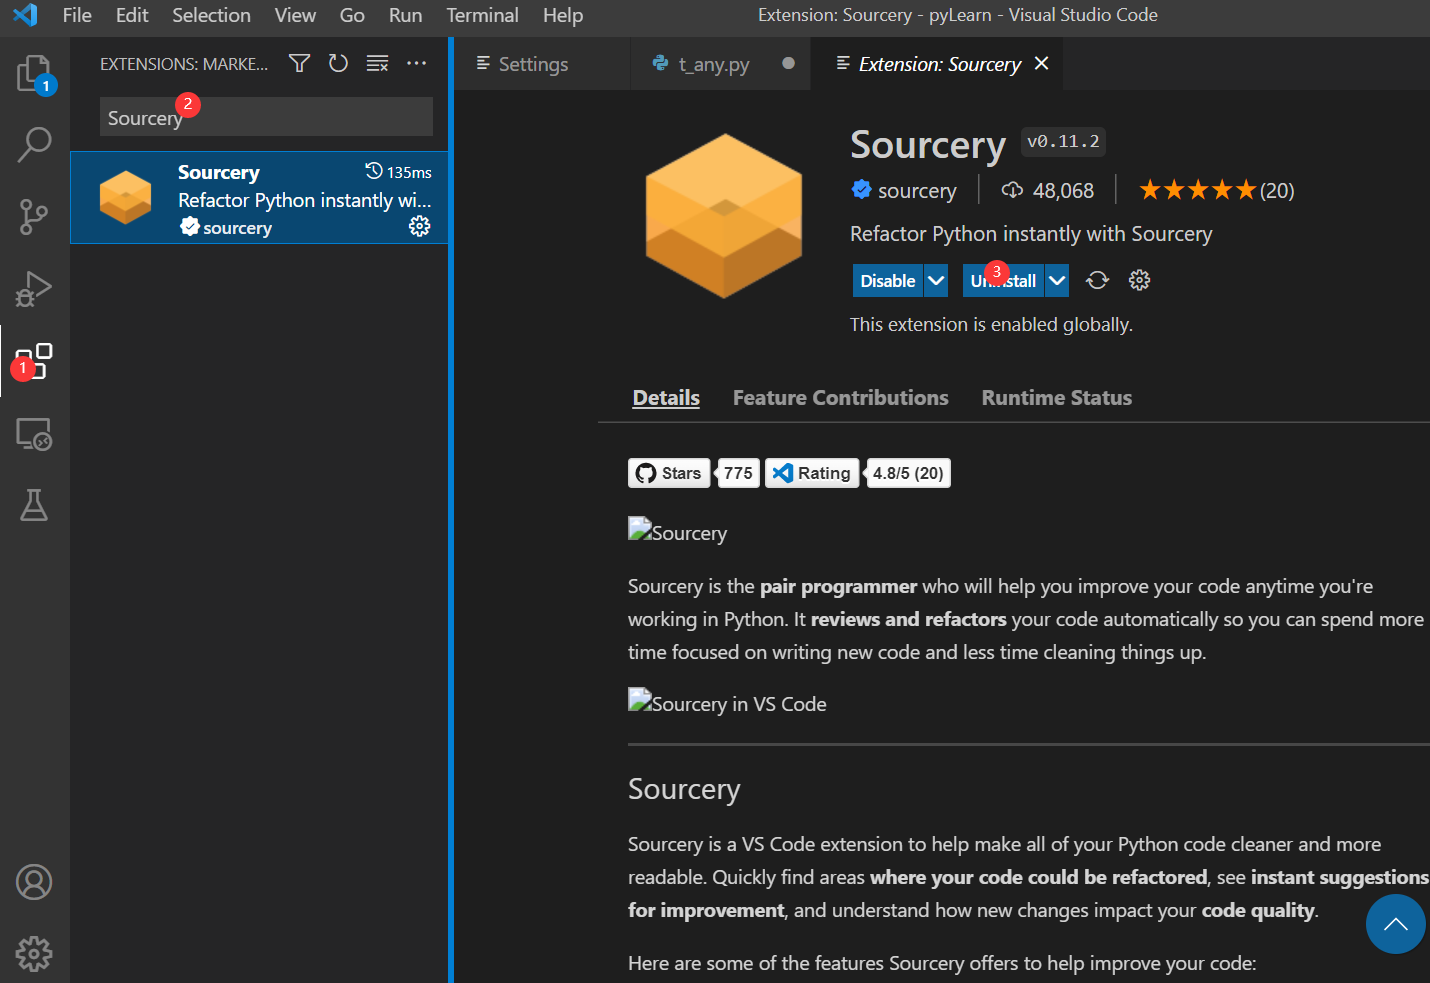Click the extension name heading Sourcery
The height and width of the screenshot is (983, 1430).
928,145
